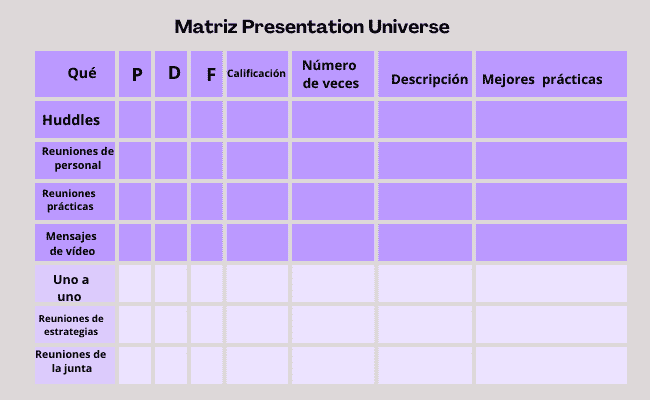
Task: Click the P column header
Action: pyautogui.click(x=135, y=75)
